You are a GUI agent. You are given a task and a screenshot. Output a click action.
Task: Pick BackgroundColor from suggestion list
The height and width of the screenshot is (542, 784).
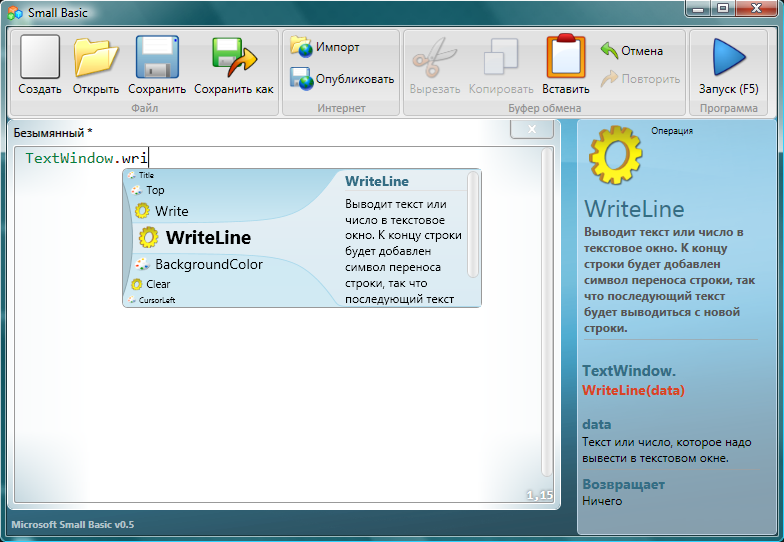[x=208, y=265]
